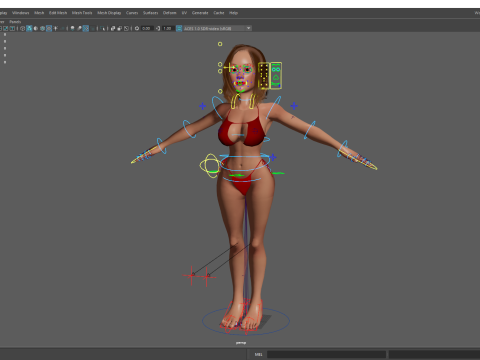Image resolution: width=480 pixels, height=360 pixels.
Task: Toggle the View Transform icon
Action: (179, 28)
